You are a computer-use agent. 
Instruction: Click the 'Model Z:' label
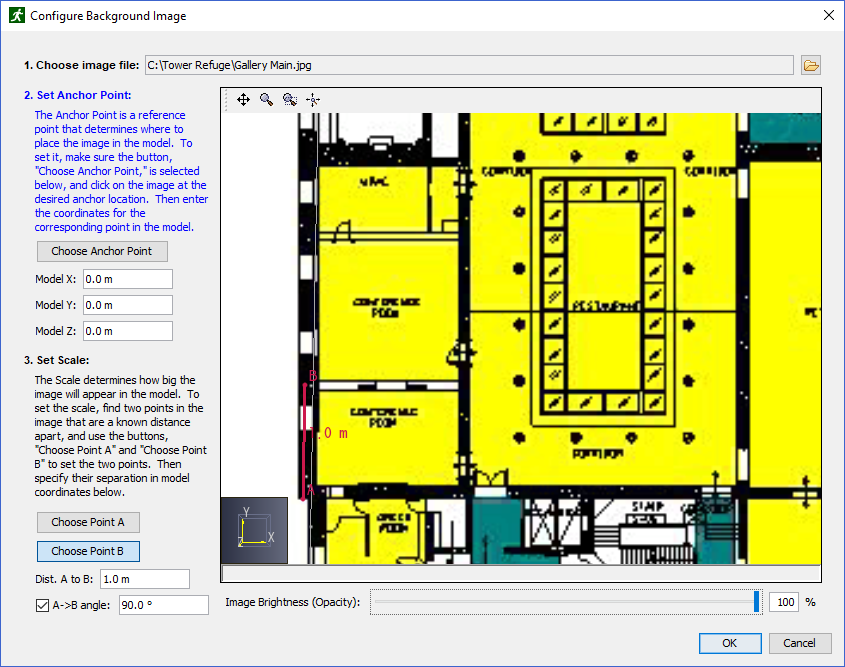click(x=56, y=331)
